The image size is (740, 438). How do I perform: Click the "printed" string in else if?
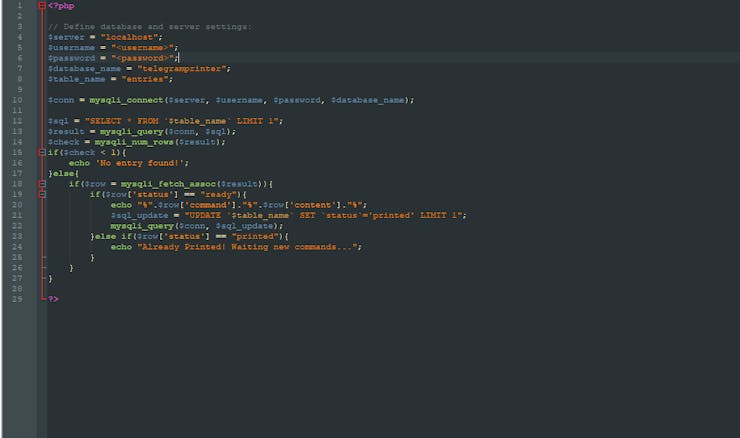[x=255, y=236]
